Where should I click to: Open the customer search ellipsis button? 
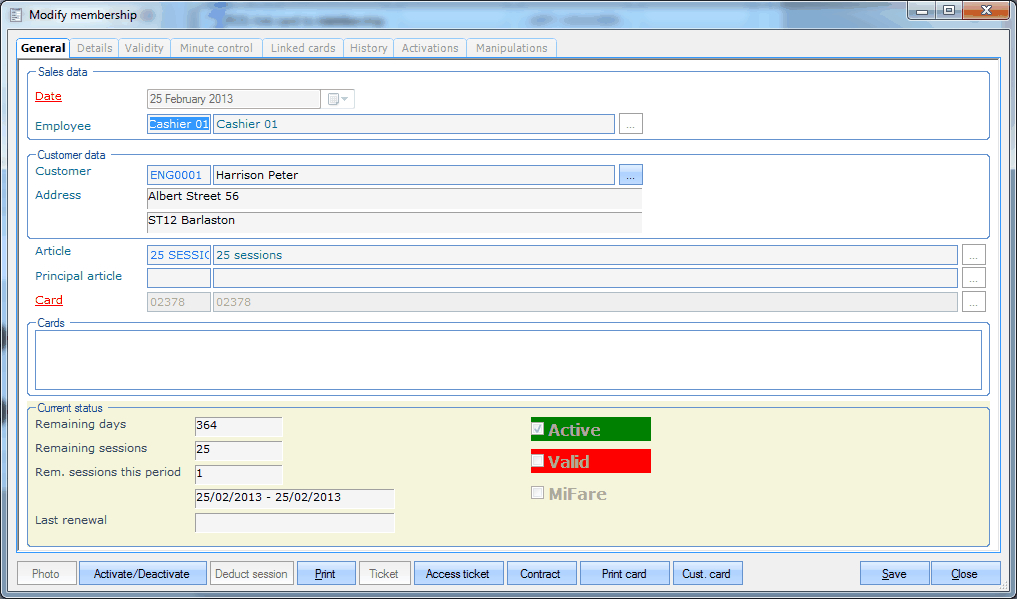click(631, 174)
